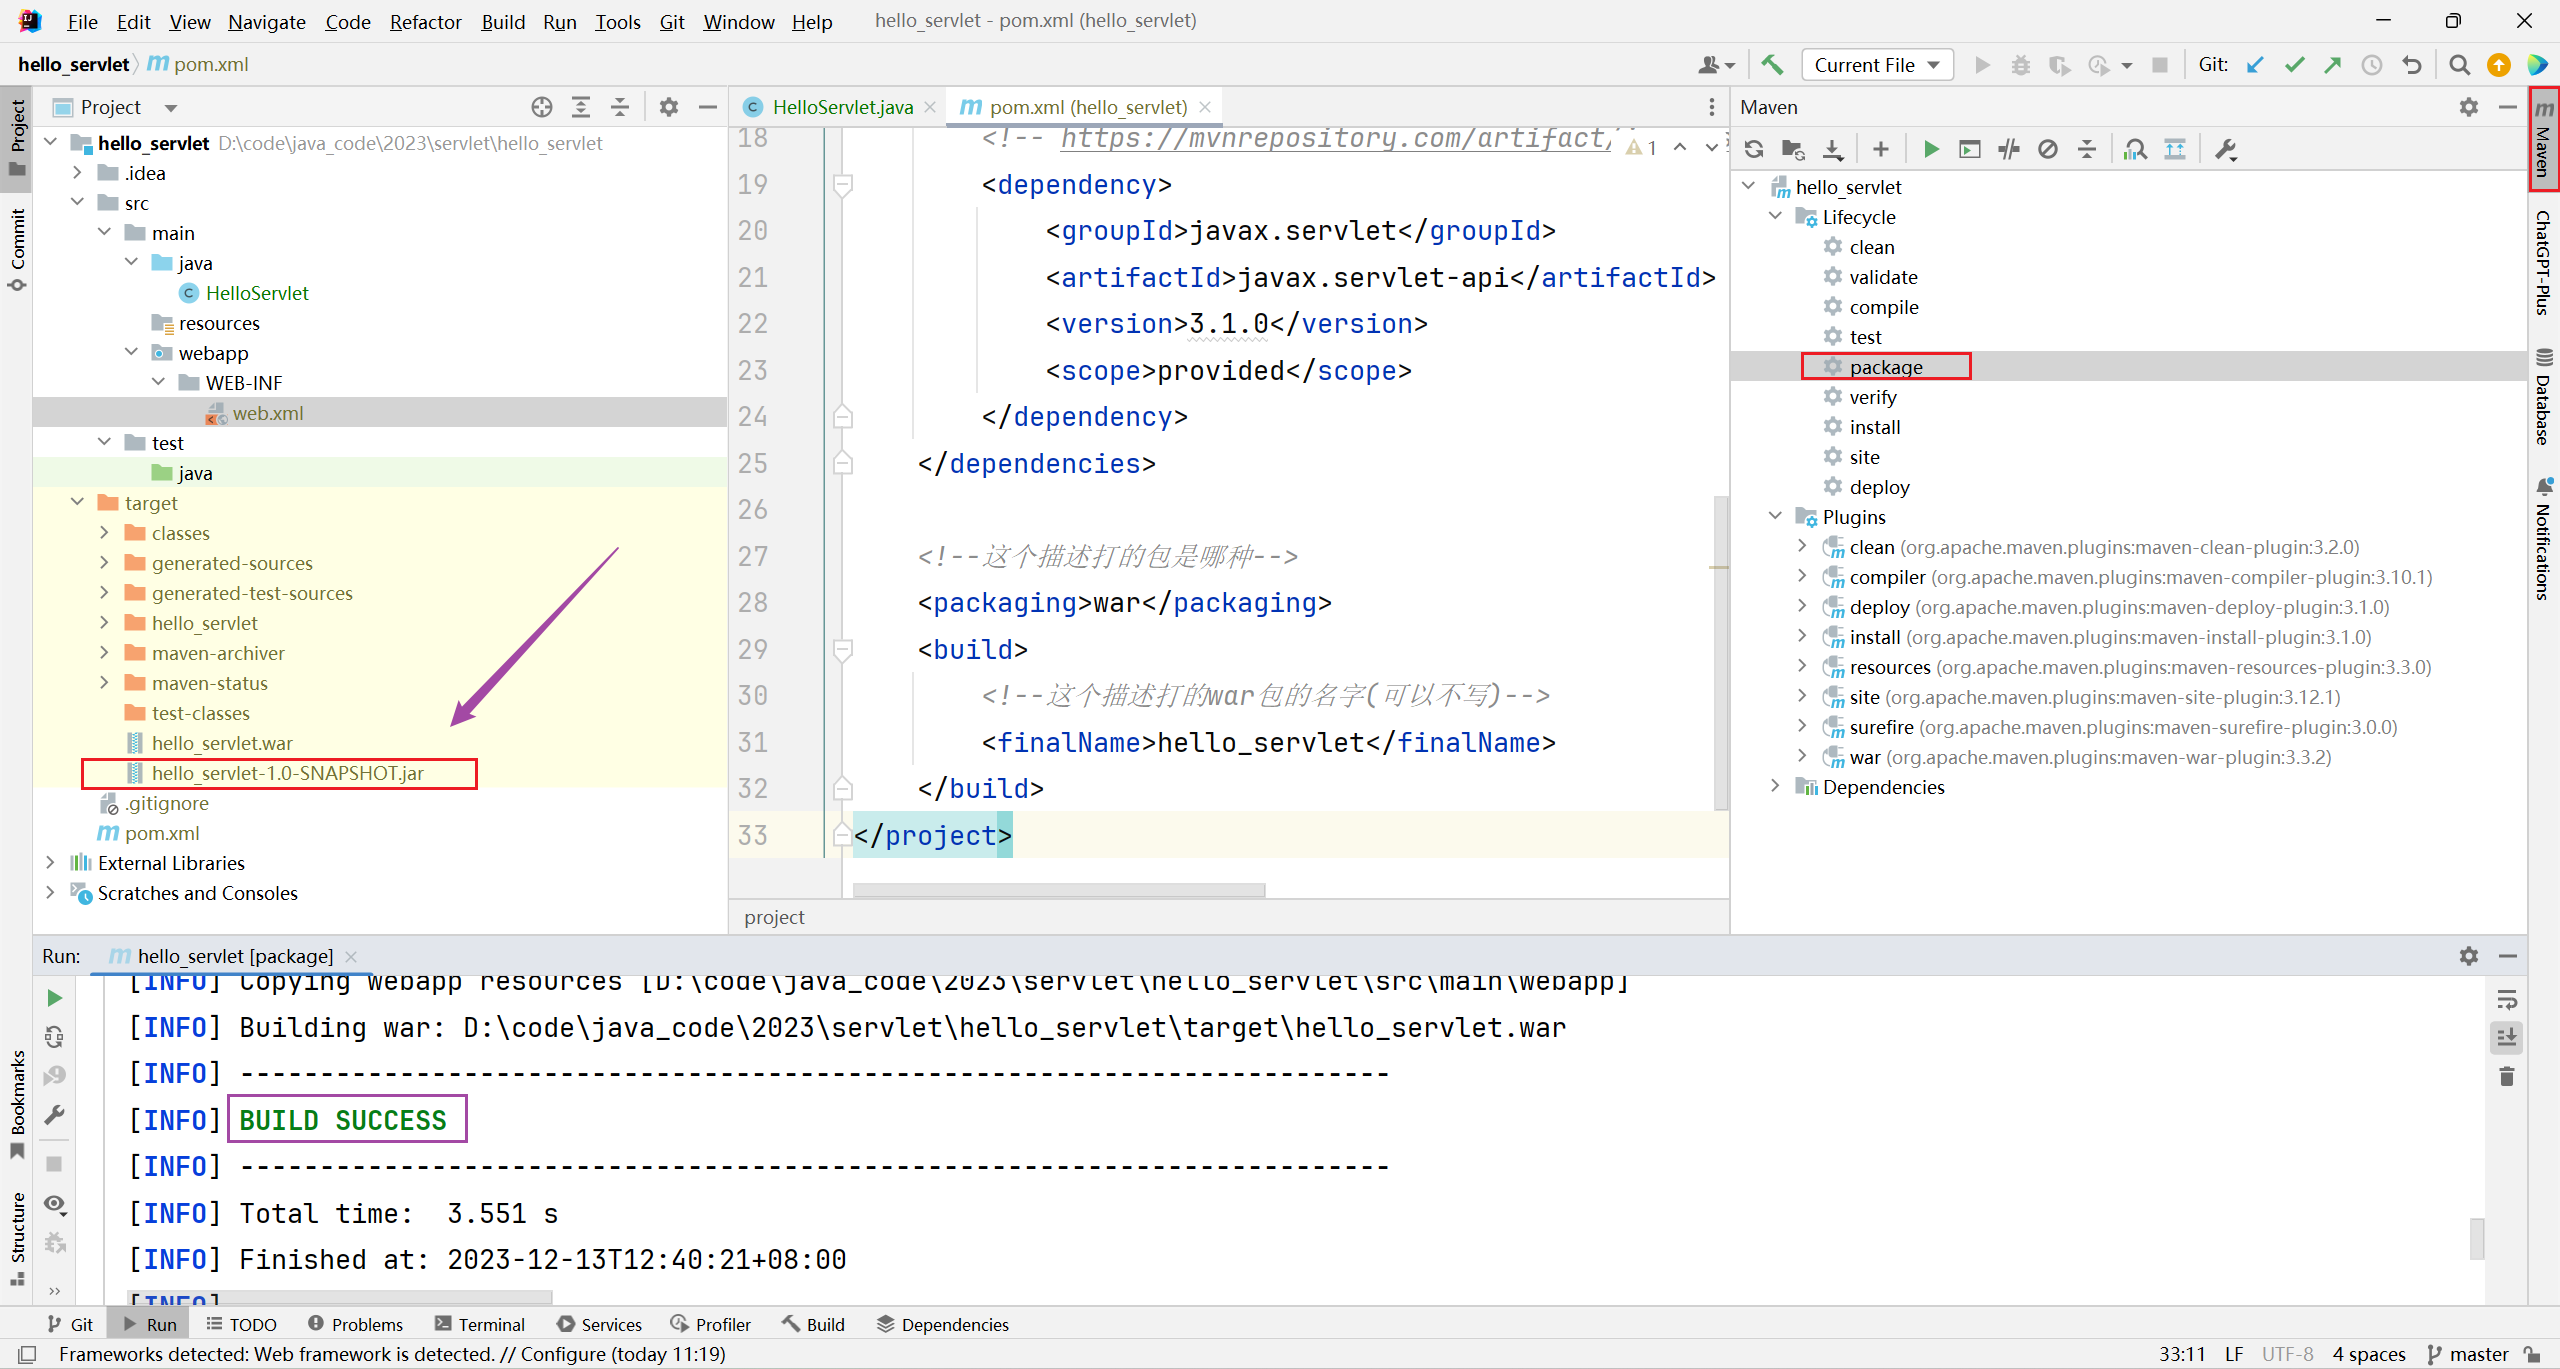Open Maven Settings wrench dropdown
The image size is (2560, 1369).
point(2226,150)
